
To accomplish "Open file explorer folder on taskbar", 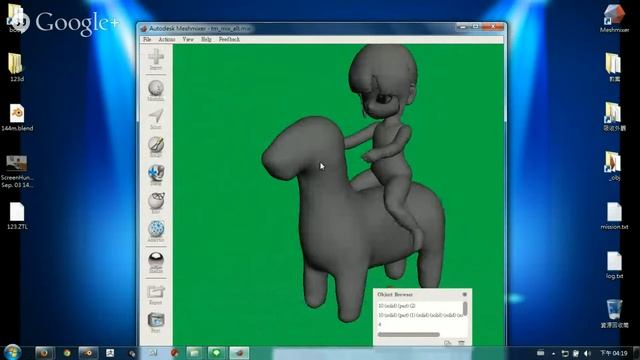I will pyautogui.click(x=194, y=353).
